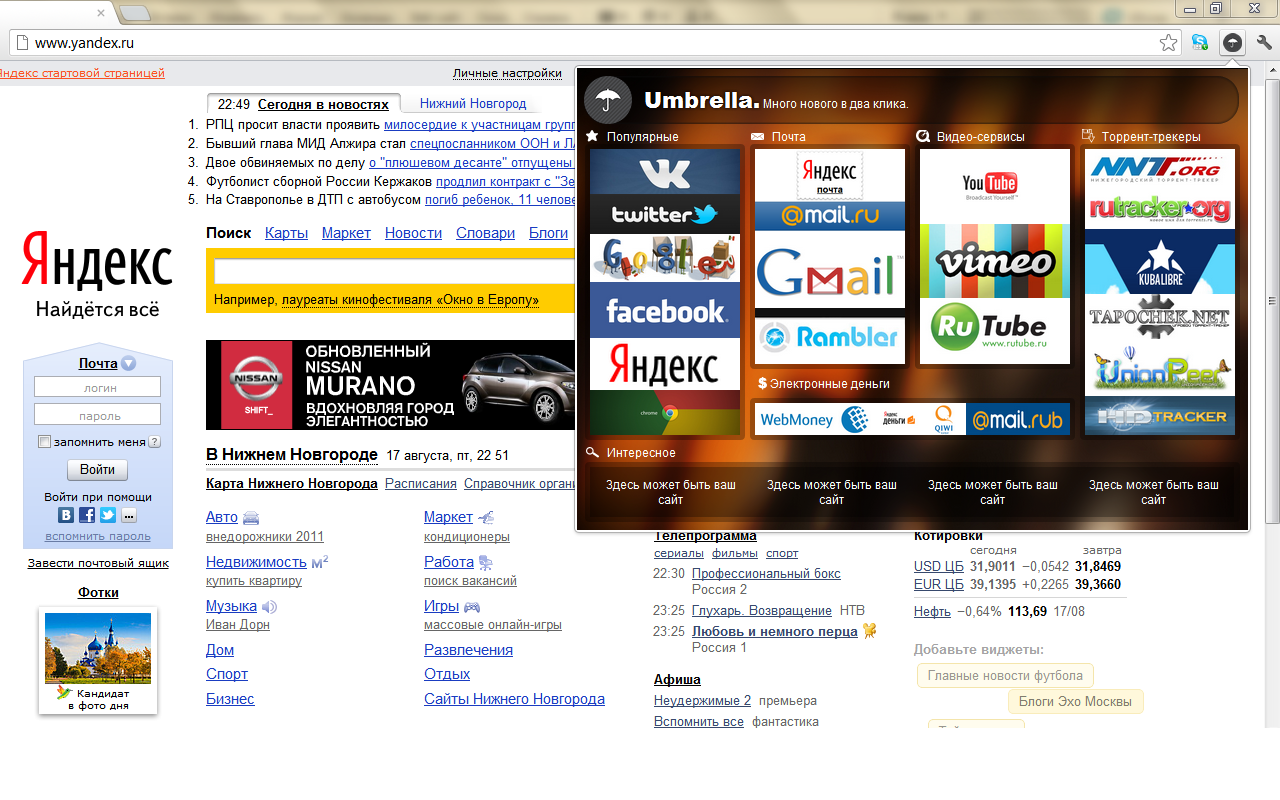Open the Фотки photo of the day thumbnail
This screenshot has width=1280, height=800.
pyautogui.click(x=98, y=649)
